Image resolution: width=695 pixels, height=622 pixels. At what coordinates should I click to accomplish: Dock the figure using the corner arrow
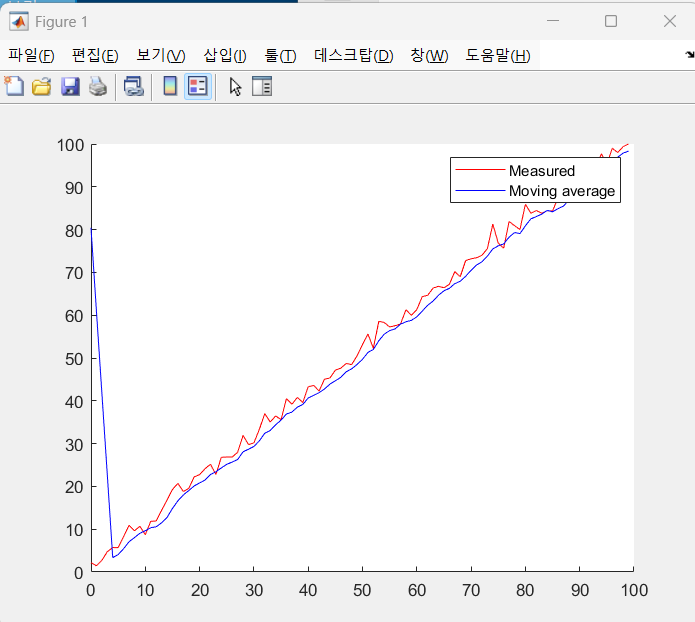click(x=690, y=55)
